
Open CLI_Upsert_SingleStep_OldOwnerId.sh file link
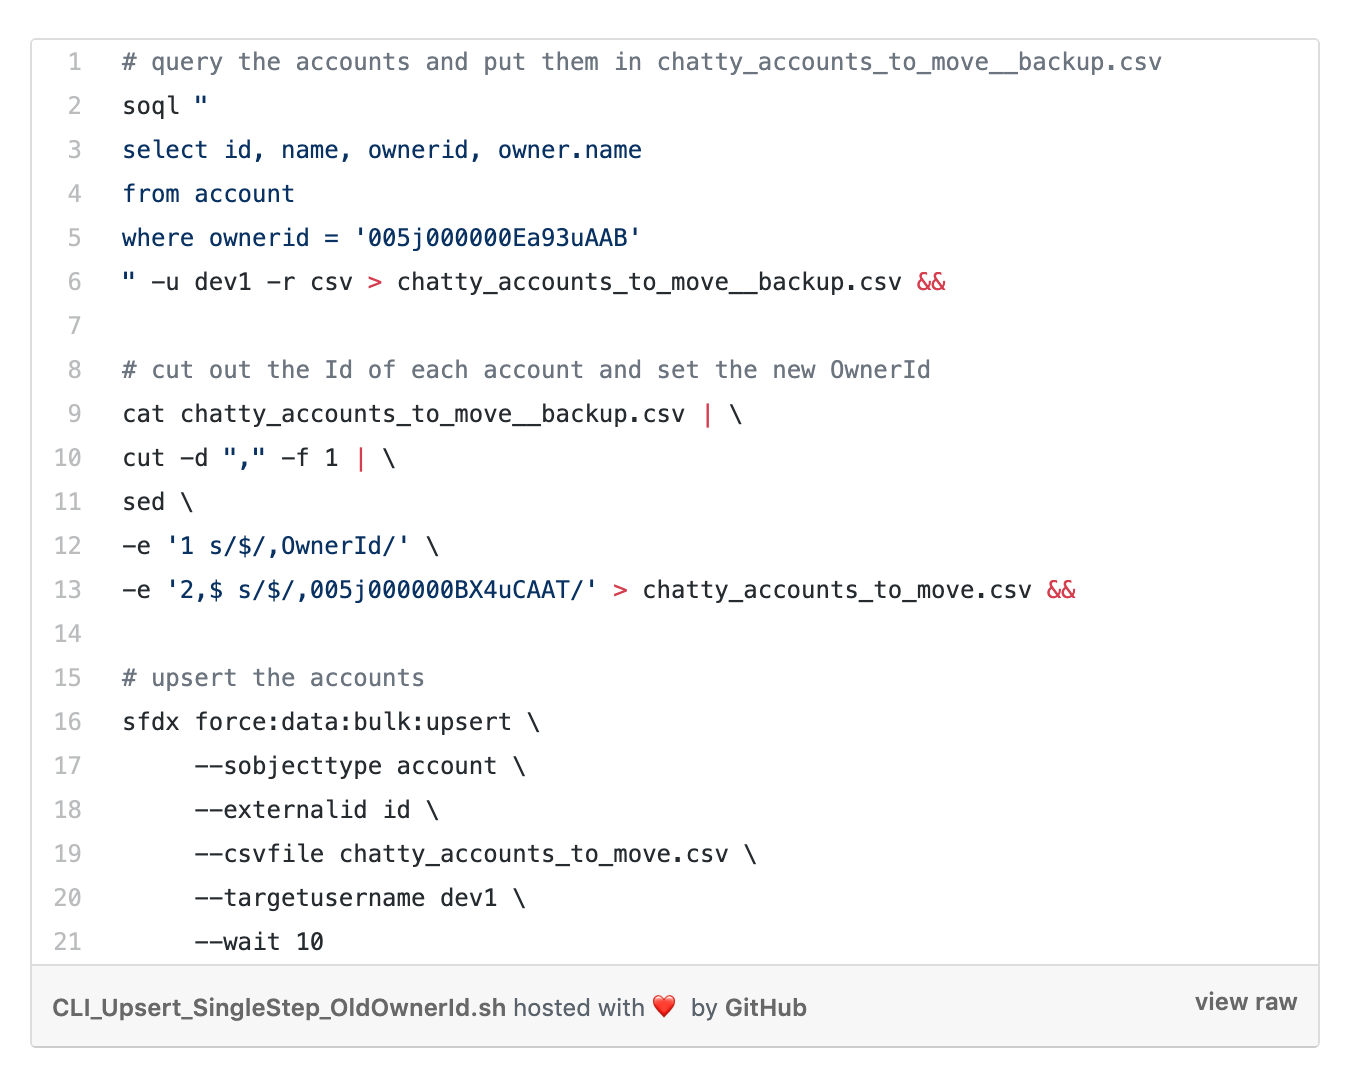coord(279,1007)
